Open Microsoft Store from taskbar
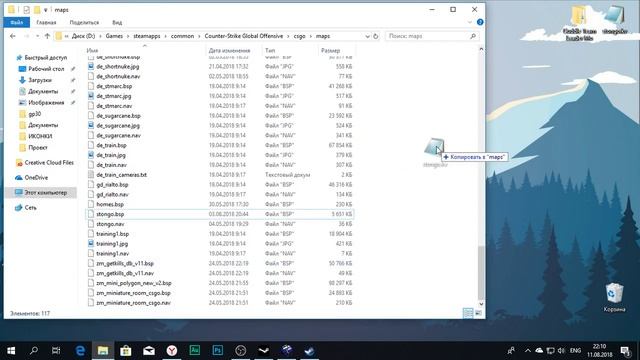 coord(126,351)
